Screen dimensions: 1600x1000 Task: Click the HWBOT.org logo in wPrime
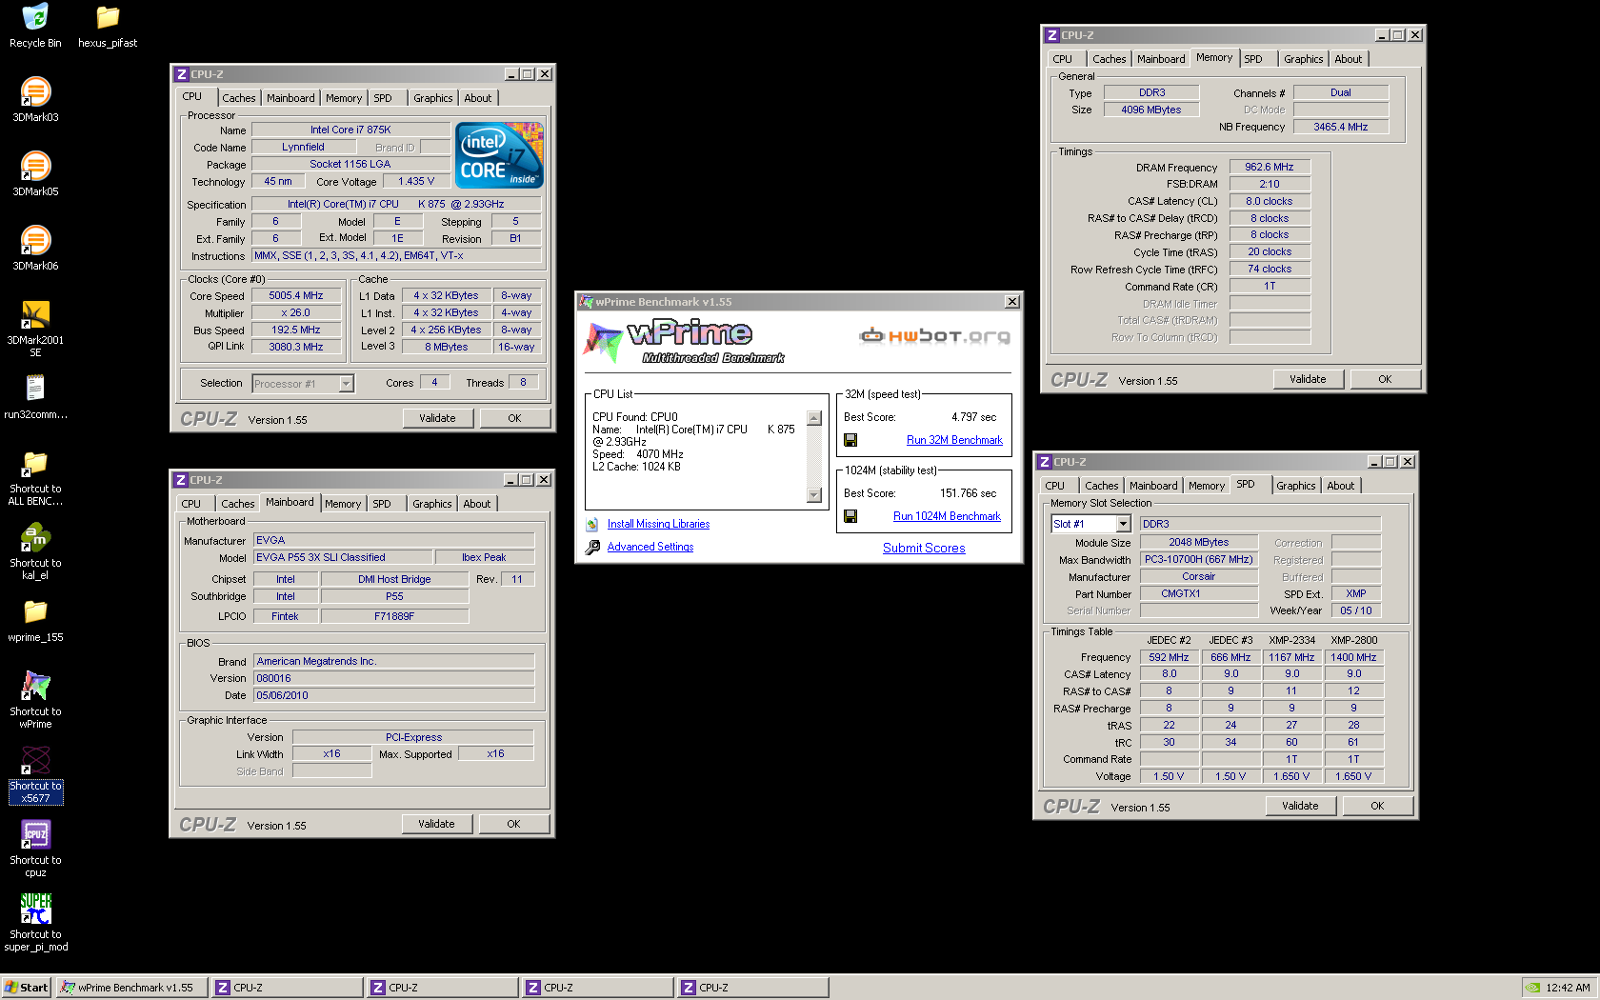coord(934,336)
